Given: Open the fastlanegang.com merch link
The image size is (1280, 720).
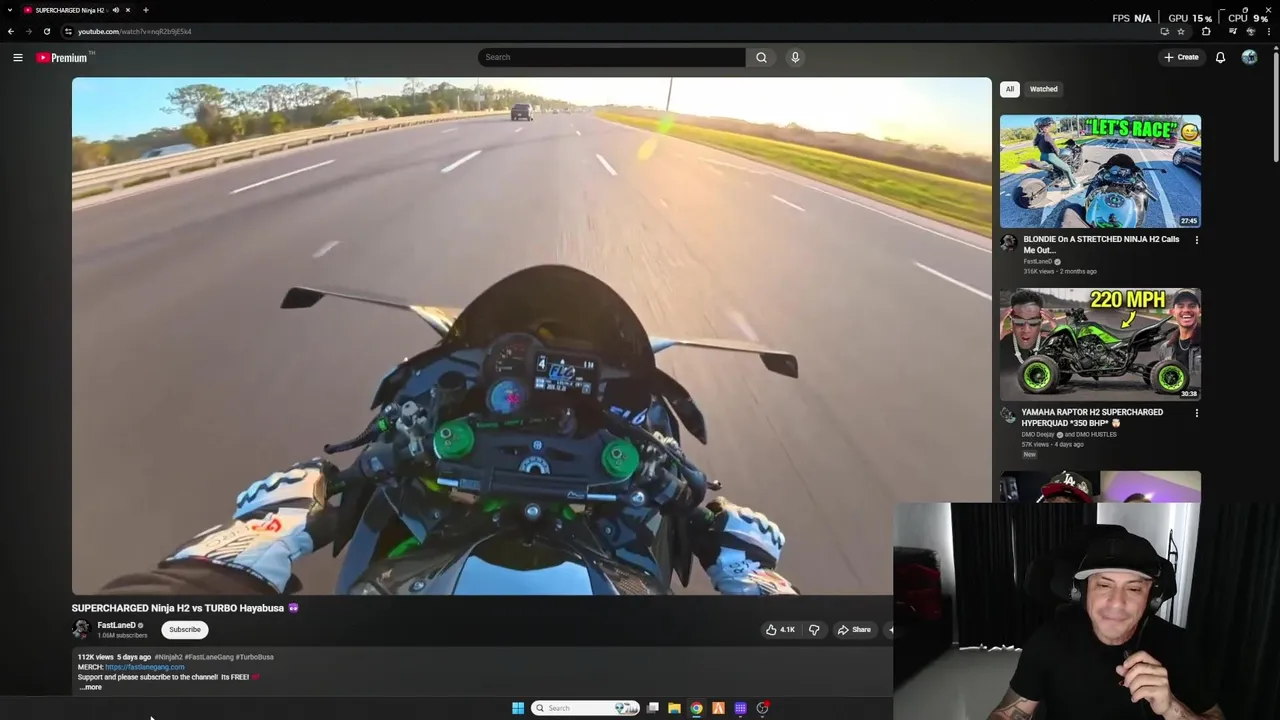Looking at the screenshot, I should (145, 667).
